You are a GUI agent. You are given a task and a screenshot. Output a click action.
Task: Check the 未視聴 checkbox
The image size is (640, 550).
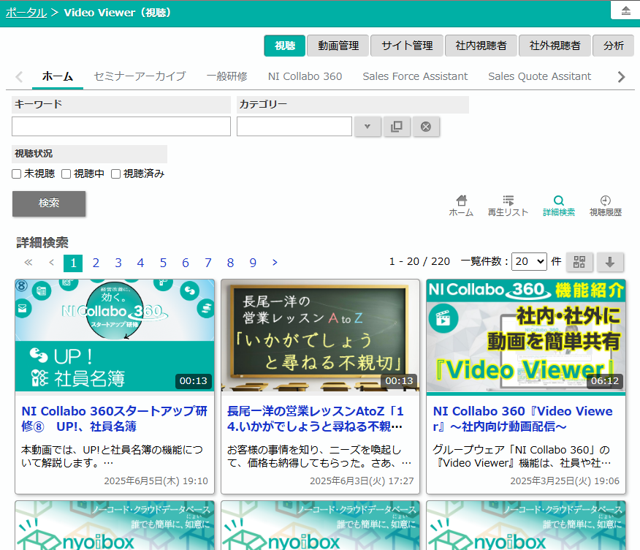16,174
